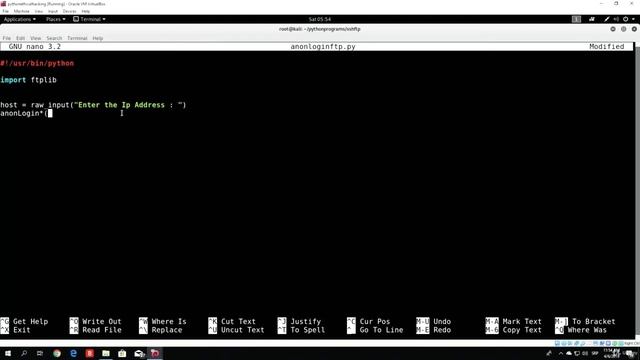The width and height of the screenshot is (640, 360).
Task: Open terminal File menu
Action: pyautogui.click(x=7, y=38)
